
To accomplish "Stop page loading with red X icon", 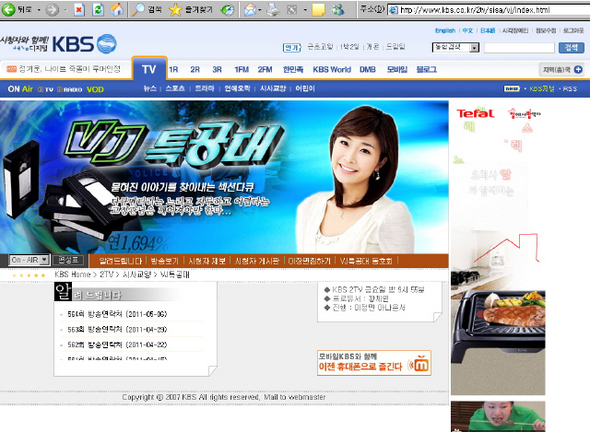I will [x=79, y=9].
